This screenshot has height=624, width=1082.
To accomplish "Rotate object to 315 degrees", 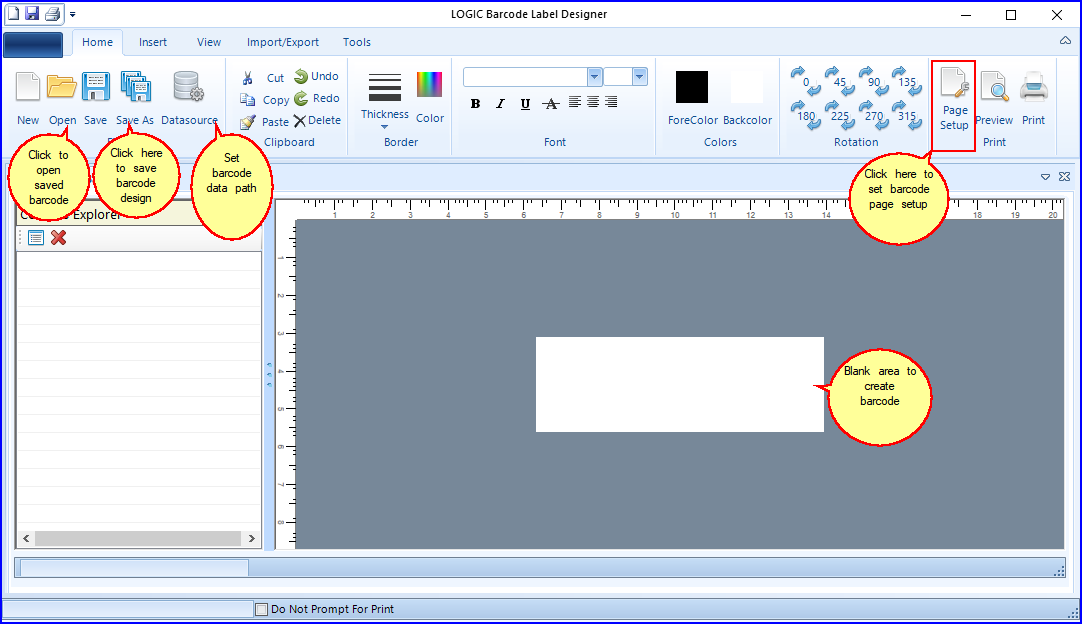I will (x=907, y=115).
